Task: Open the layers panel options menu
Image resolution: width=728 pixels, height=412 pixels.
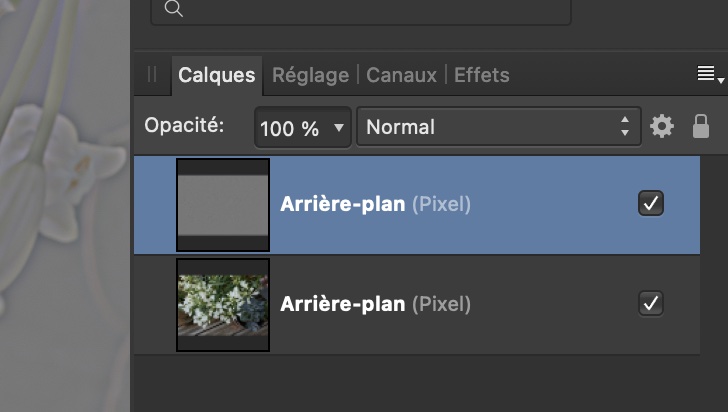Action: [x=707, y=75]
